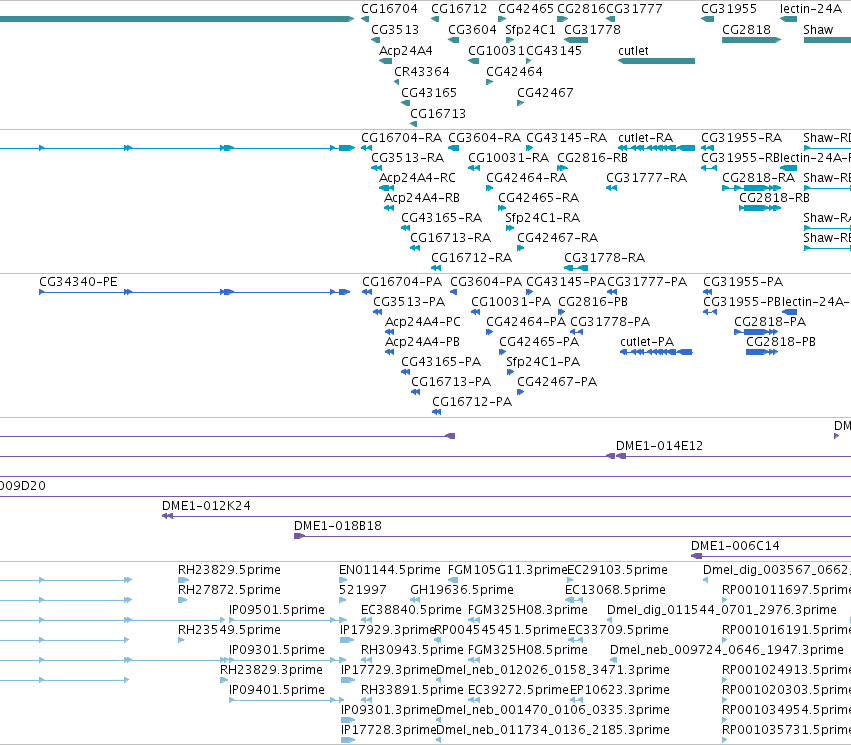
Task: Click protein CG34340-PE label
Action: (x=78, y=282)
